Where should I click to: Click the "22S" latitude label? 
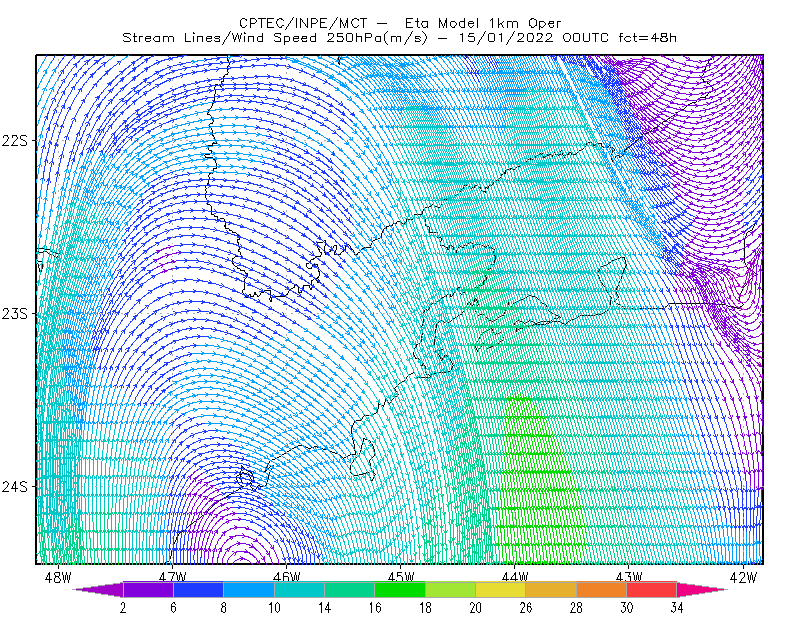click(x=14, y=140)
